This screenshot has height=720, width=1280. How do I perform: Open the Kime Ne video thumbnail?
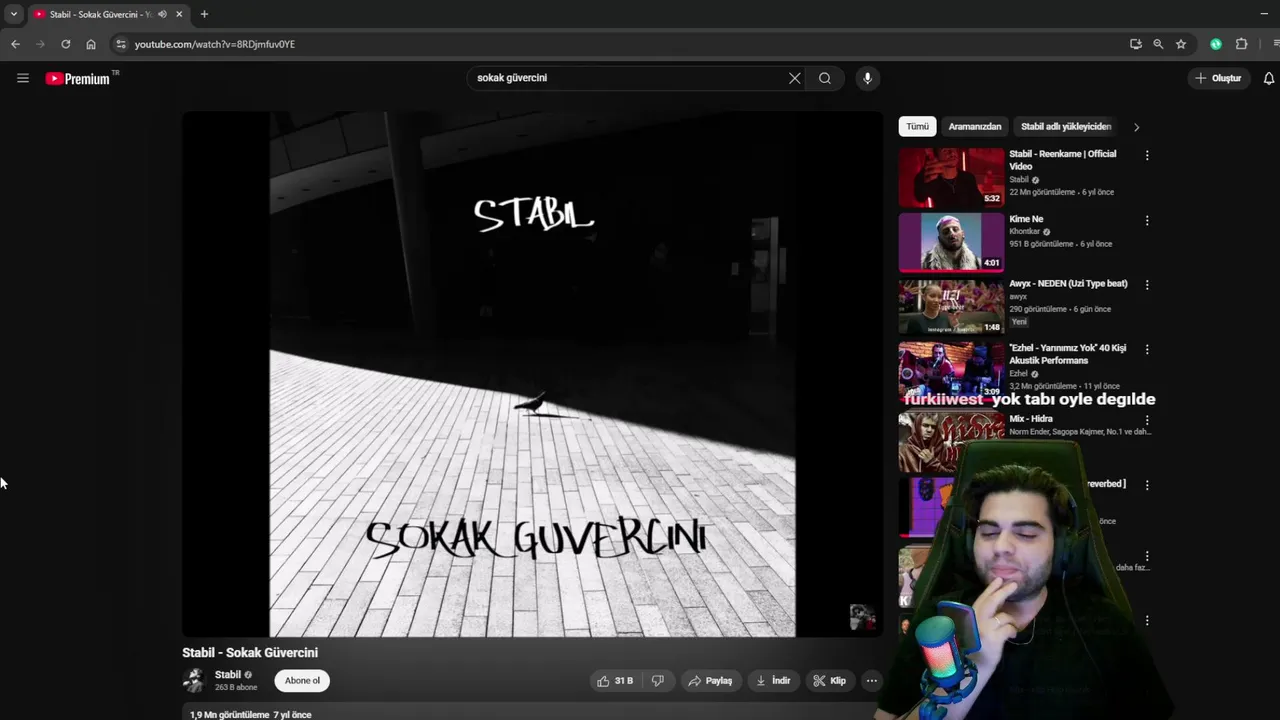click(951, 242)
